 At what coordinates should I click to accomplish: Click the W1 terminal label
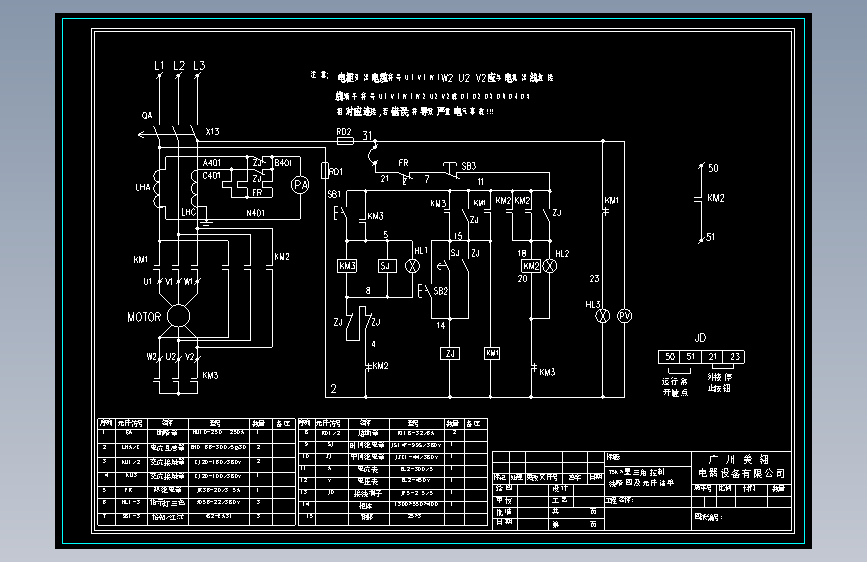click(x=189, y=282)
